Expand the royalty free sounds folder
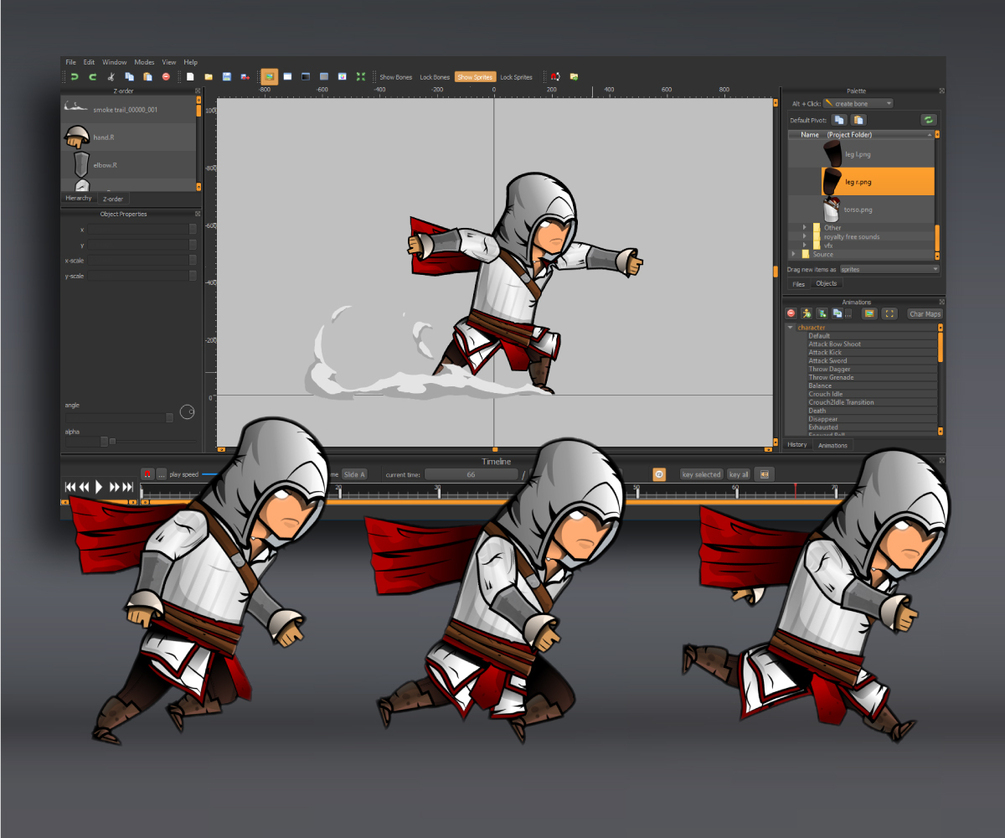Viewport: 1005px width, 838px height. 804,236
